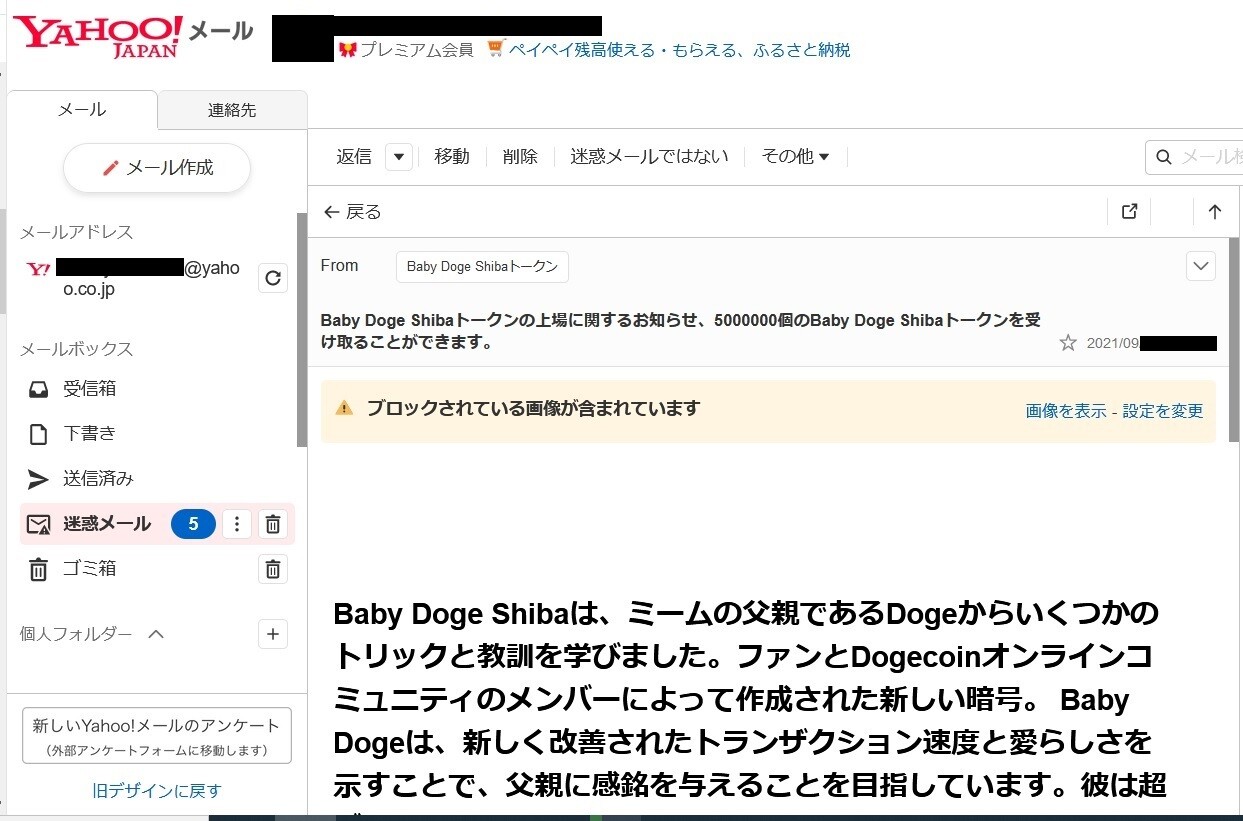This screenshot has width=1243, height=821.
Task: Click the inbox tray icon
Action: pyautogui.click(x=38, y=389)
